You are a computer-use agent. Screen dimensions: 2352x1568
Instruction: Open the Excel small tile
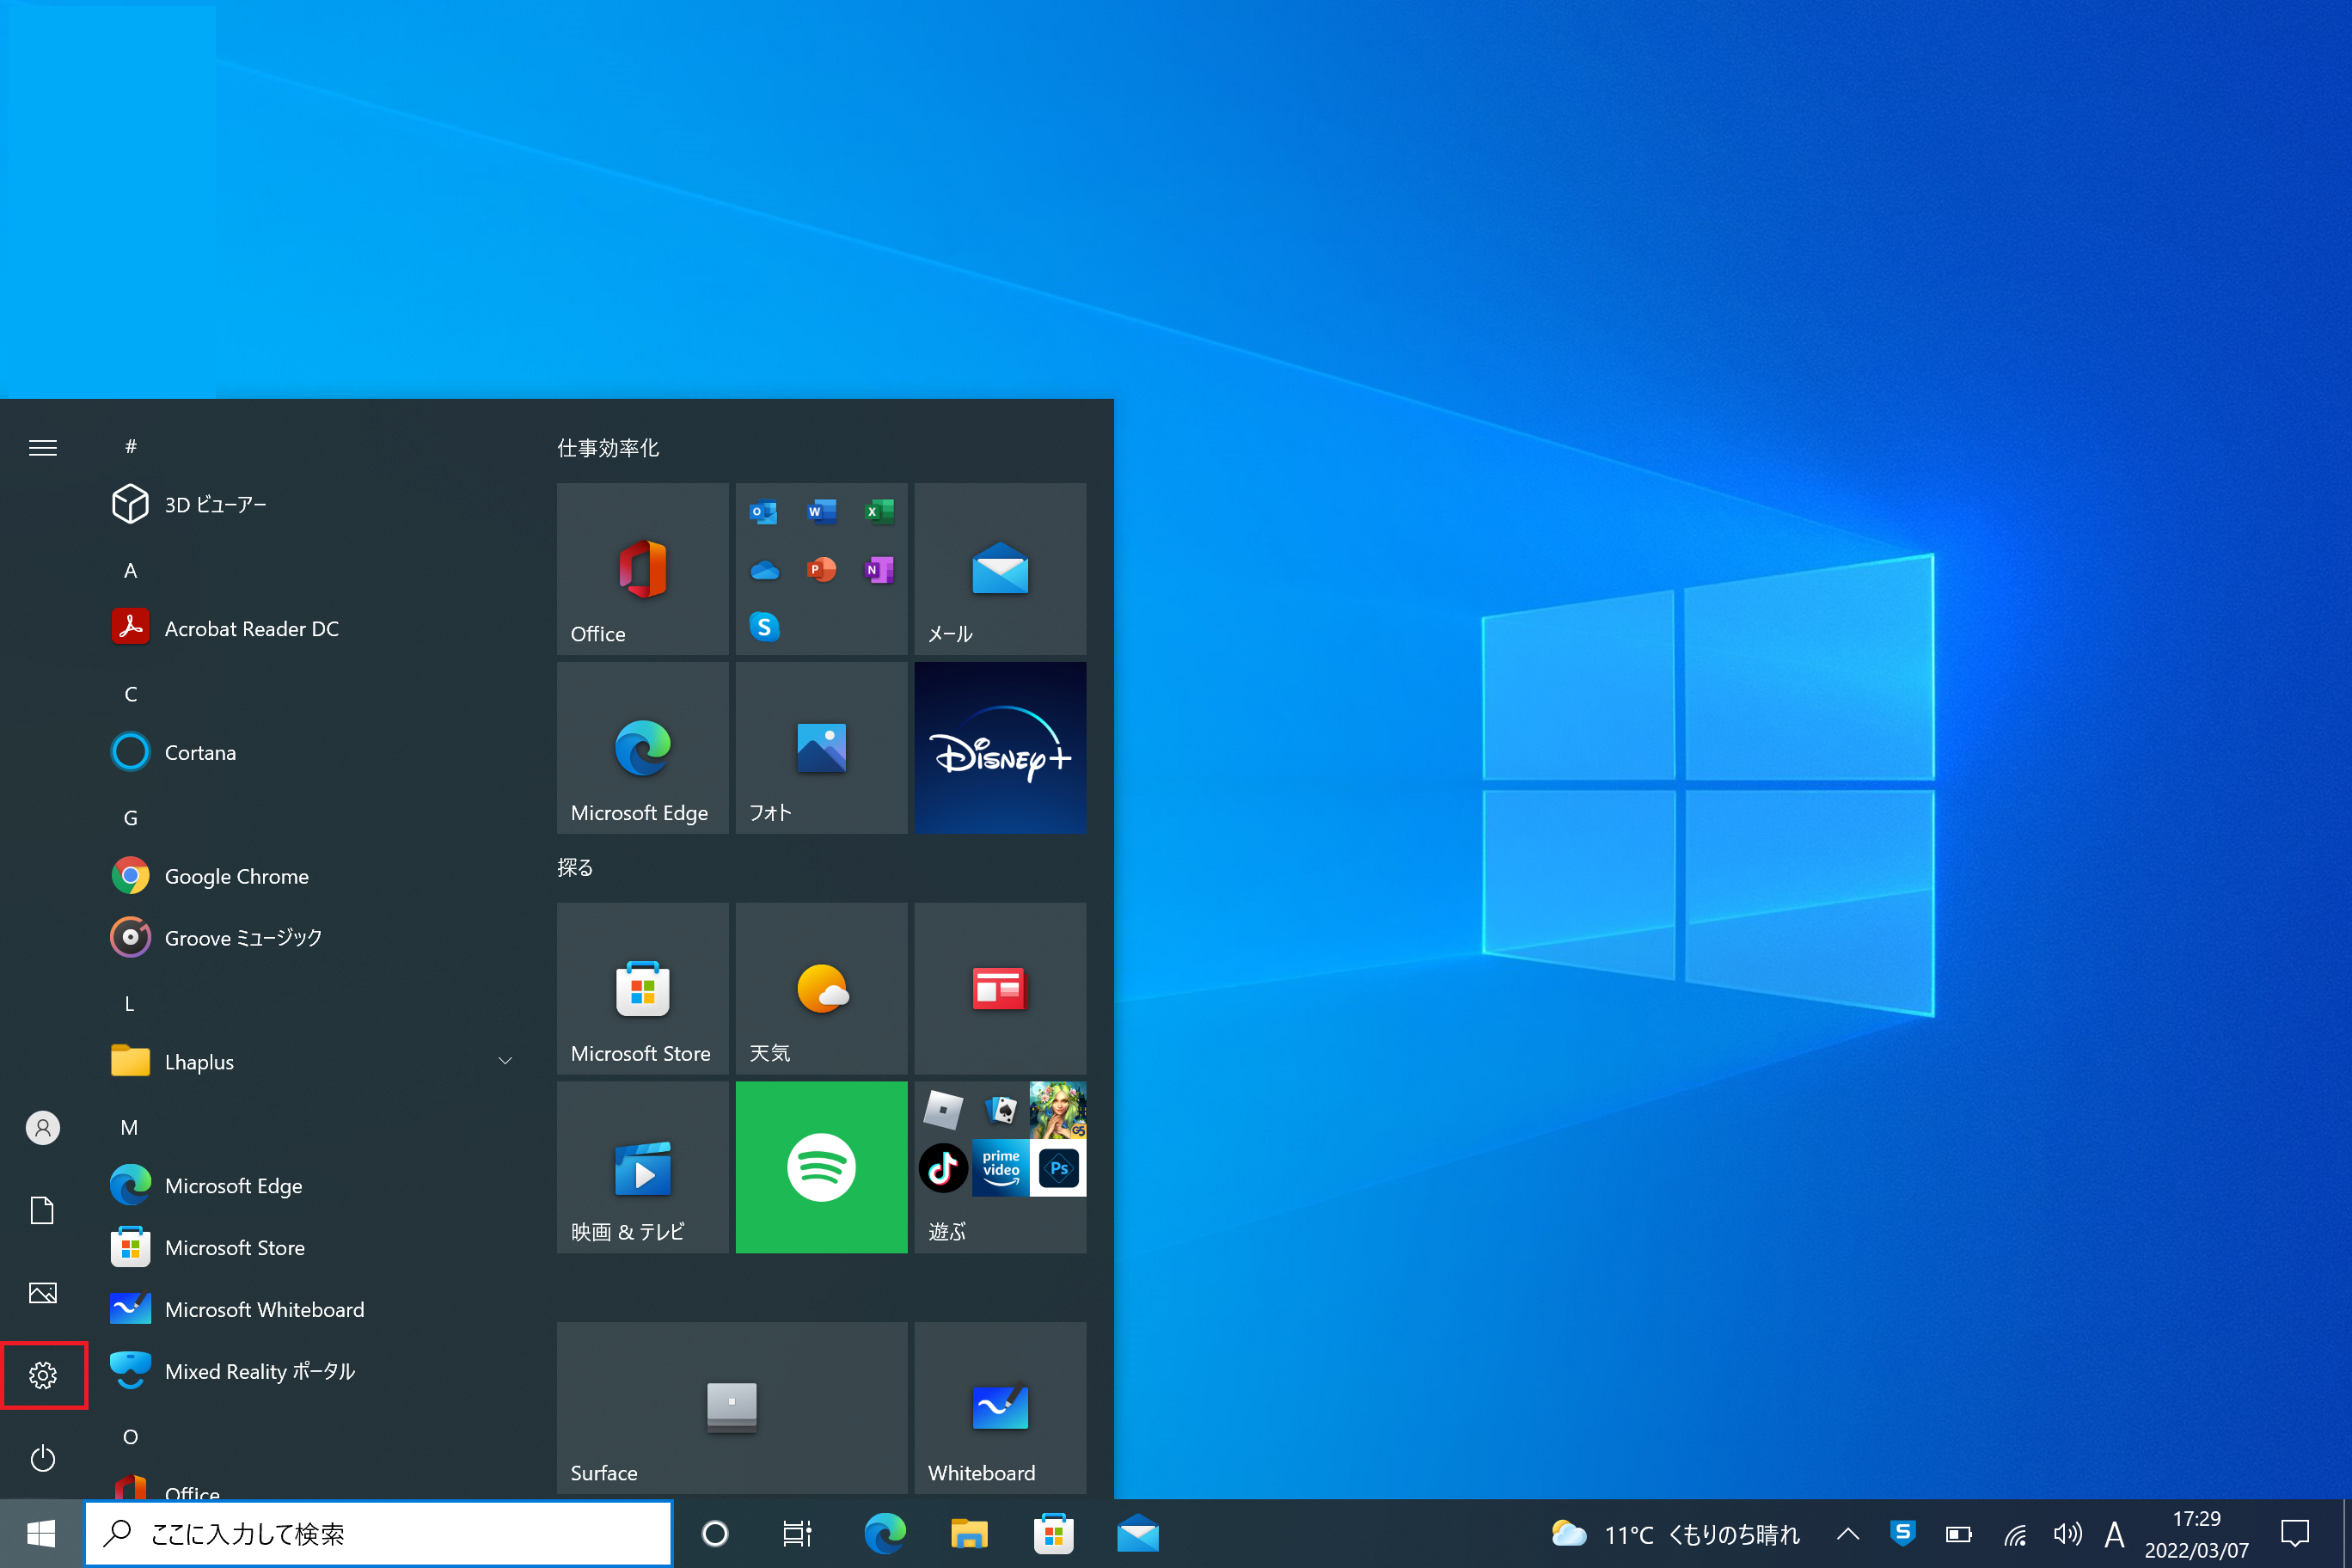click(879, 512)
